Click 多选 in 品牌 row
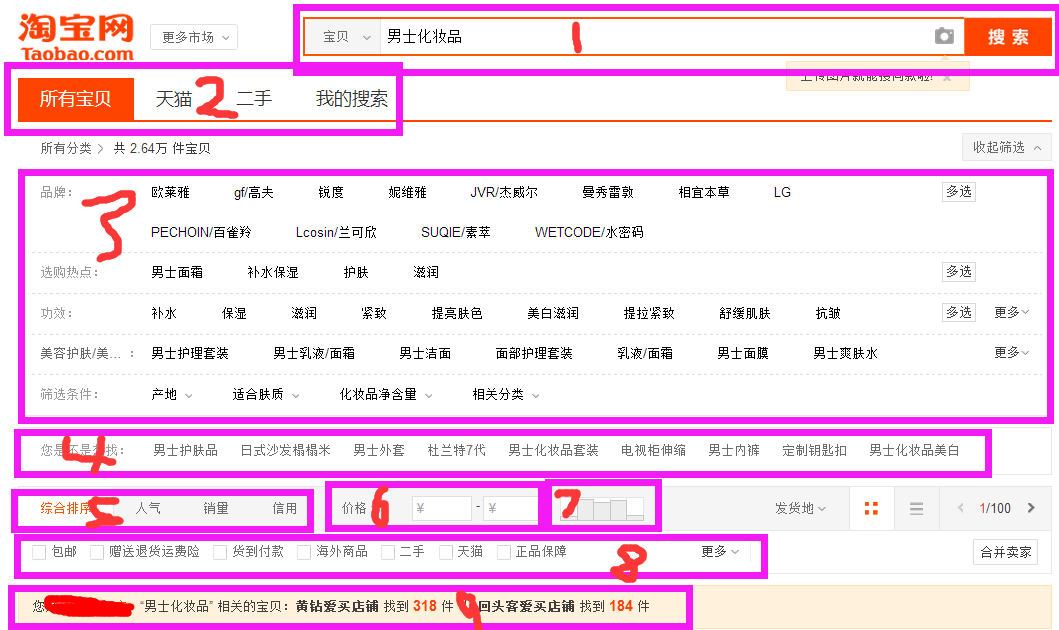Image resolution: width=1059 pixels, height=630 pixels. 958,192
